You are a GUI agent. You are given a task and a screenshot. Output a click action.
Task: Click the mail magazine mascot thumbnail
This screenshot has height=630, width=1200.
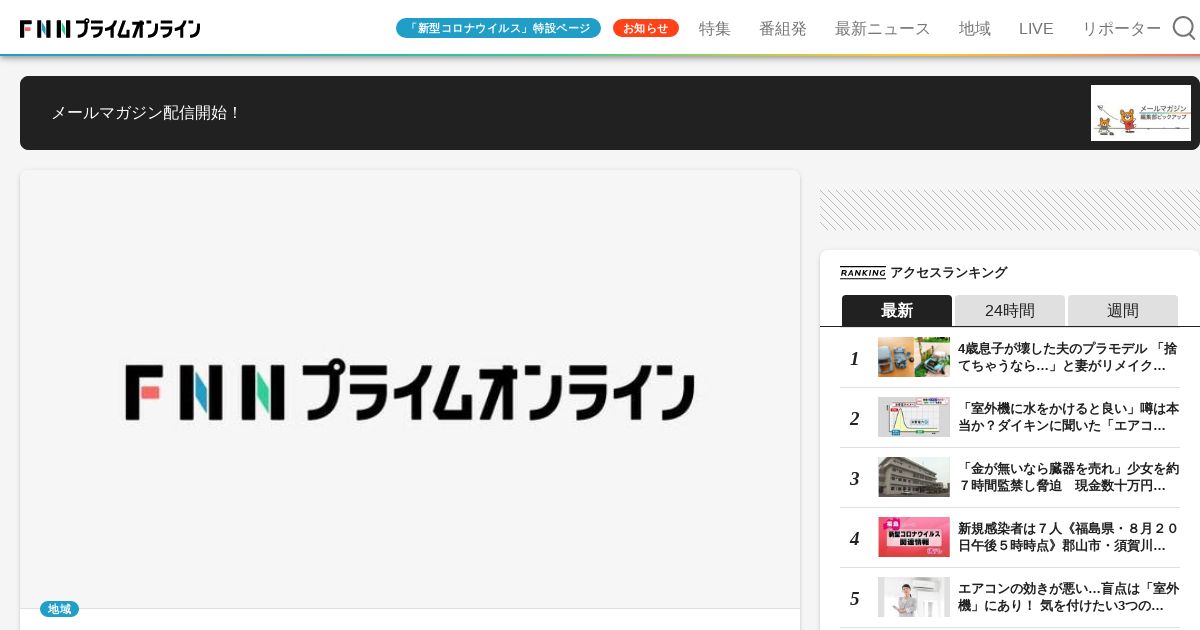click(1141, 113)
